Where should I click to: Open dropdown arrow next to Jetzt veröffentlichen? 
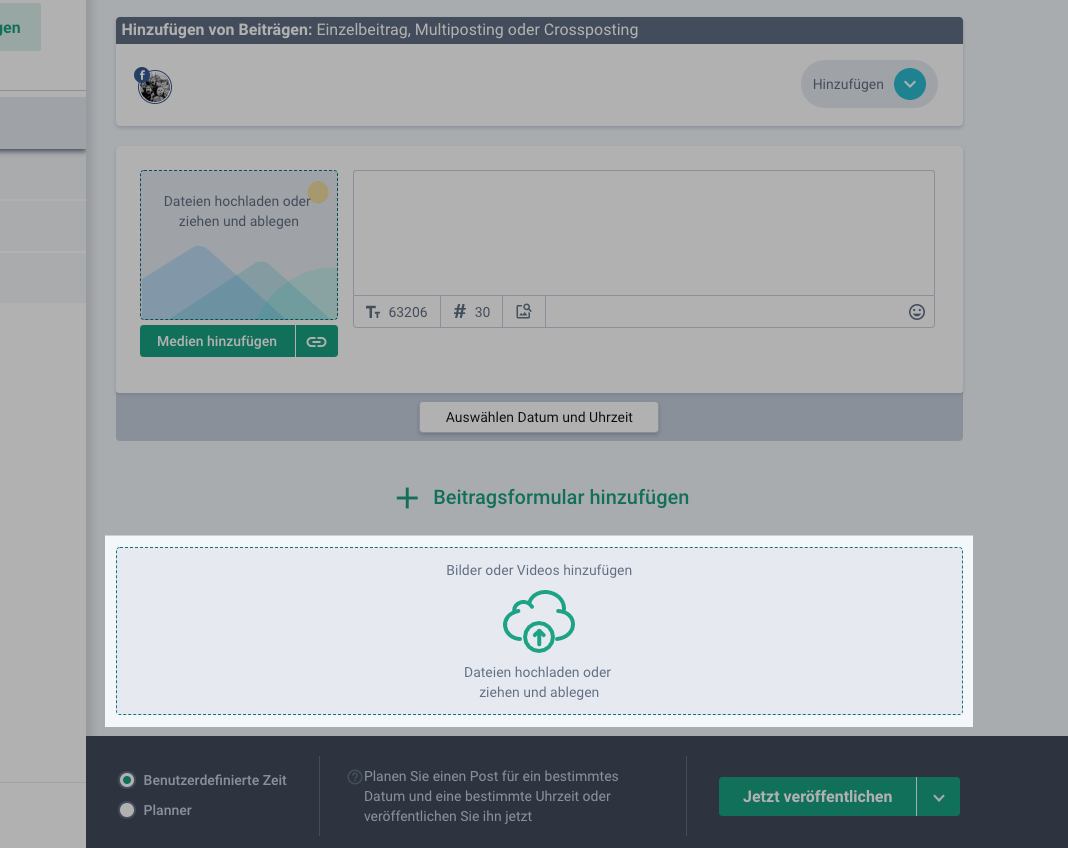pos(938,797)
